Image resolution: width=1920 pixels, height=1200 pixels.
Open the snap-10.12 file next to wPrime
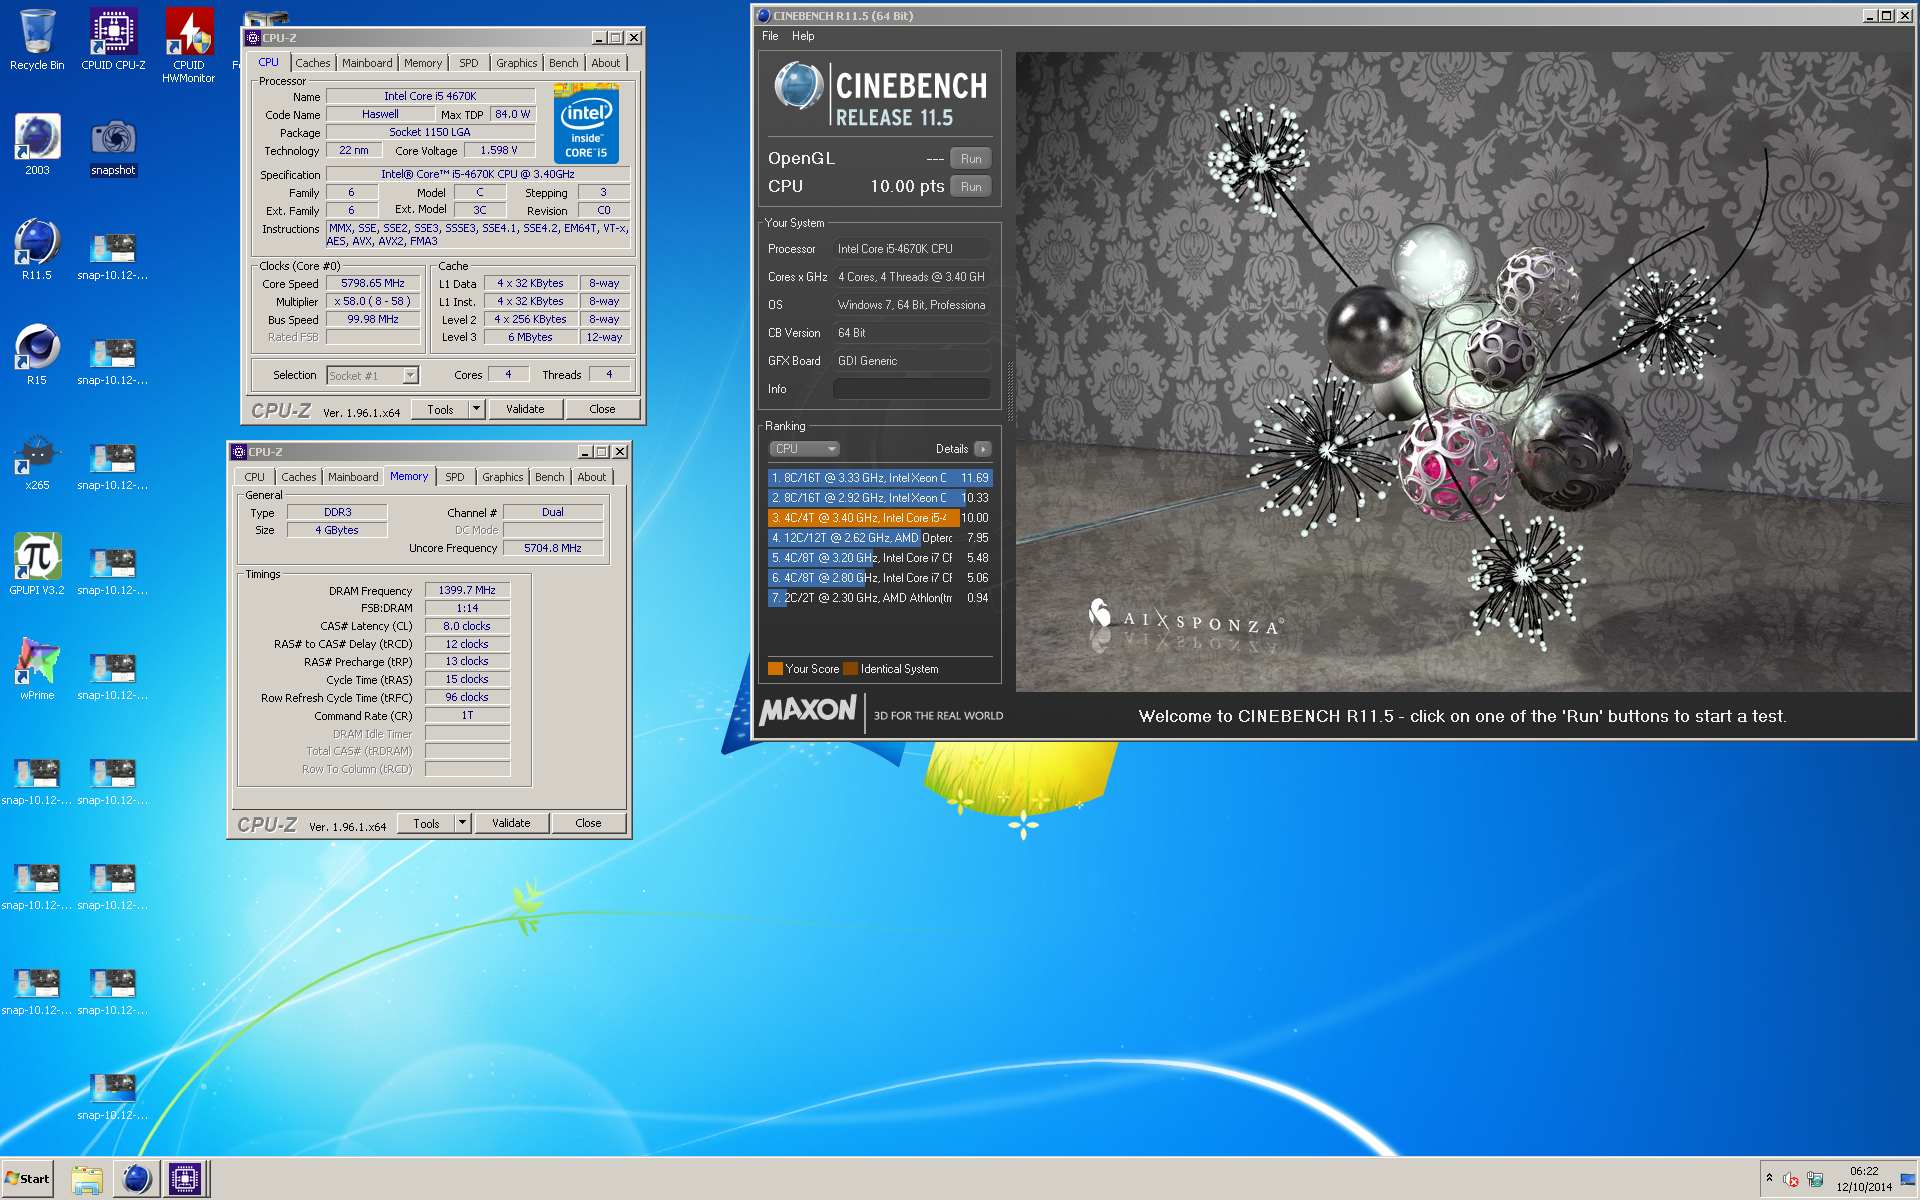(113, 675)
